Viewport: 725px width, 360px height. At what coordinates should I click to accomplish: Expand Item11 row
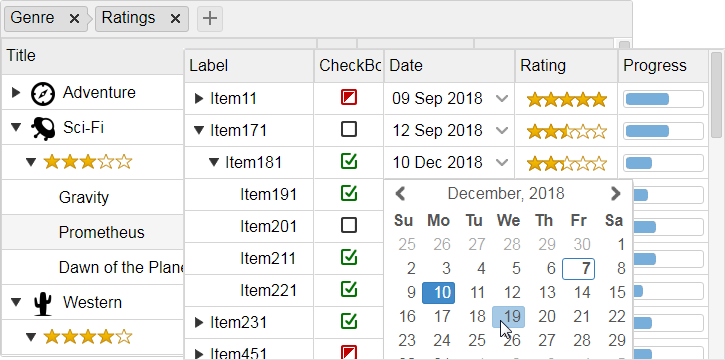(x=199, y=98)
